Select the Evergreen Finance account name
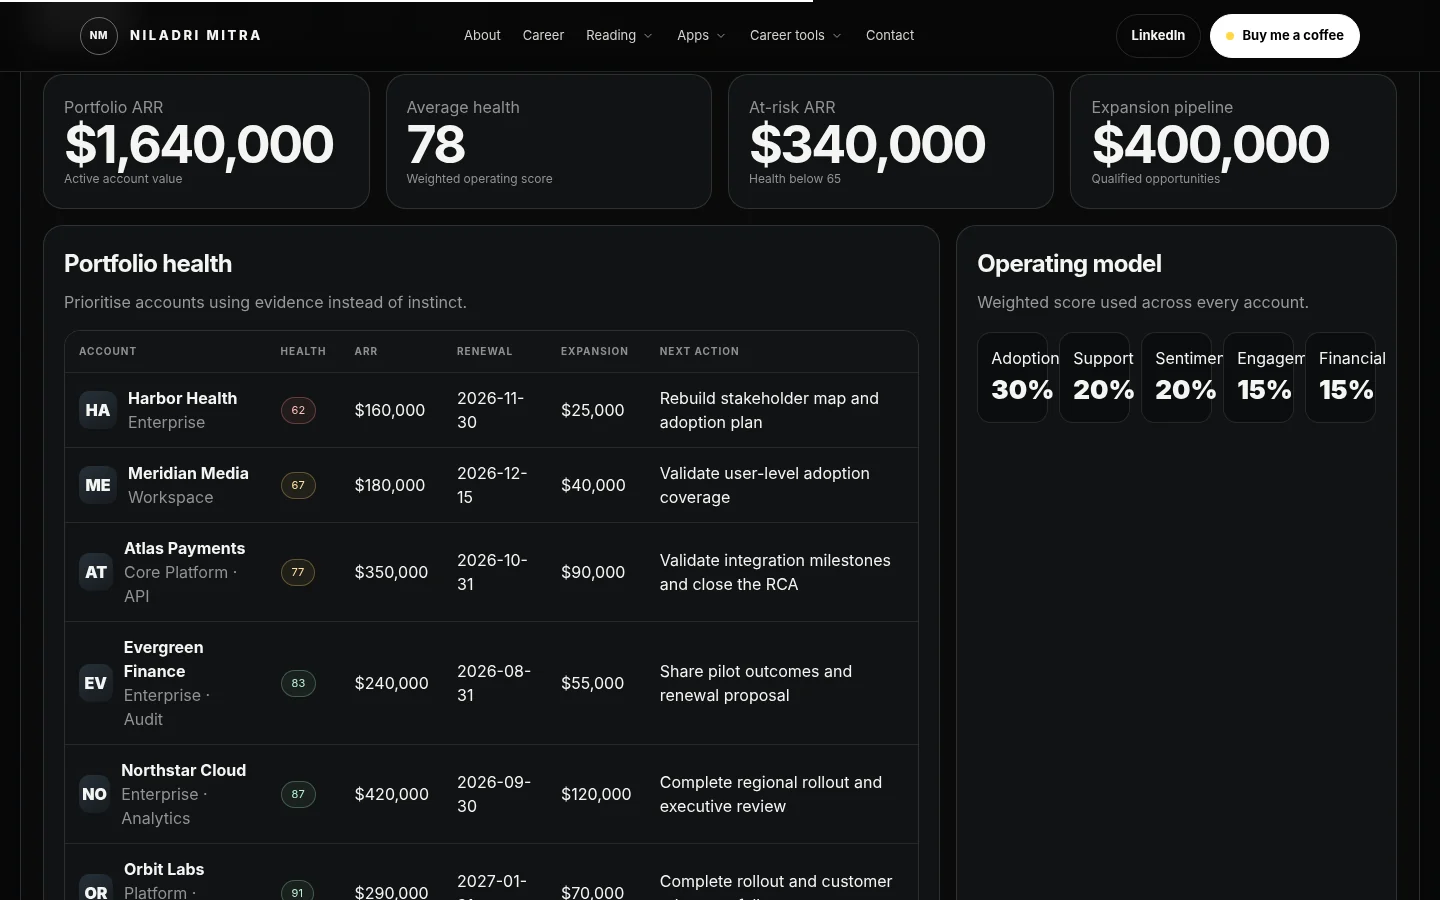Image resolution: width=1440 pixels, height=900 pixels. pos(163,659)
